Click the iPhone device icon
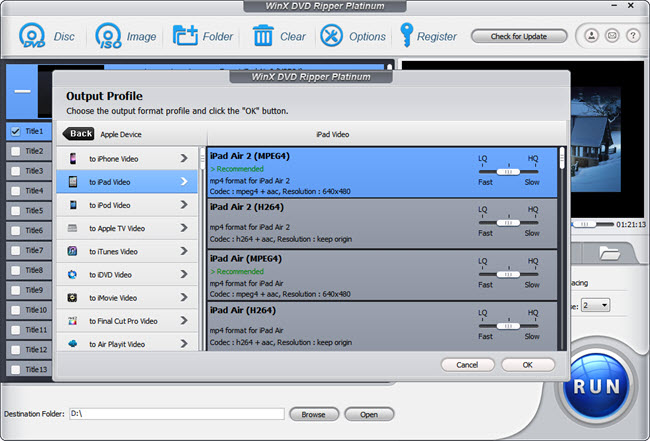 click(x=73, y=158)
